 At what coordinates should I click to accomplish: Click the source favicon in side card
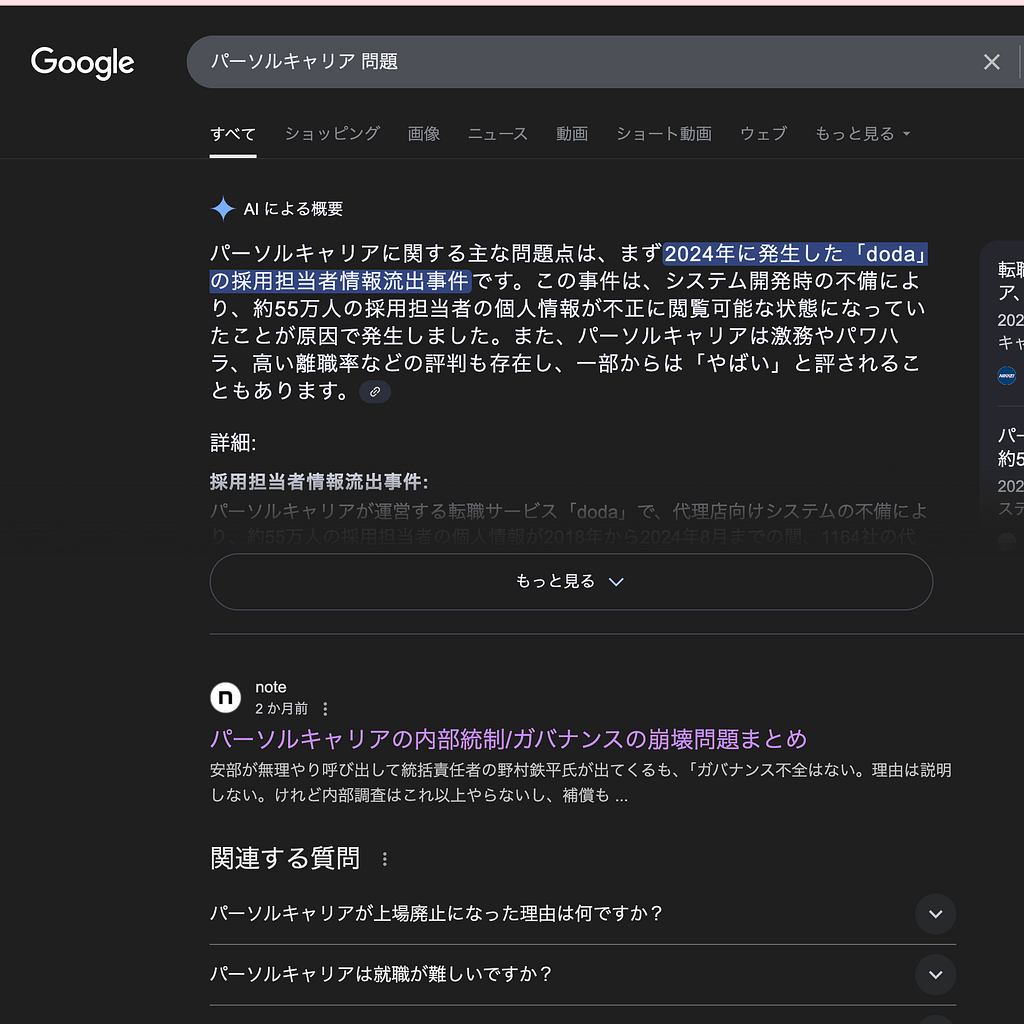1006,376
